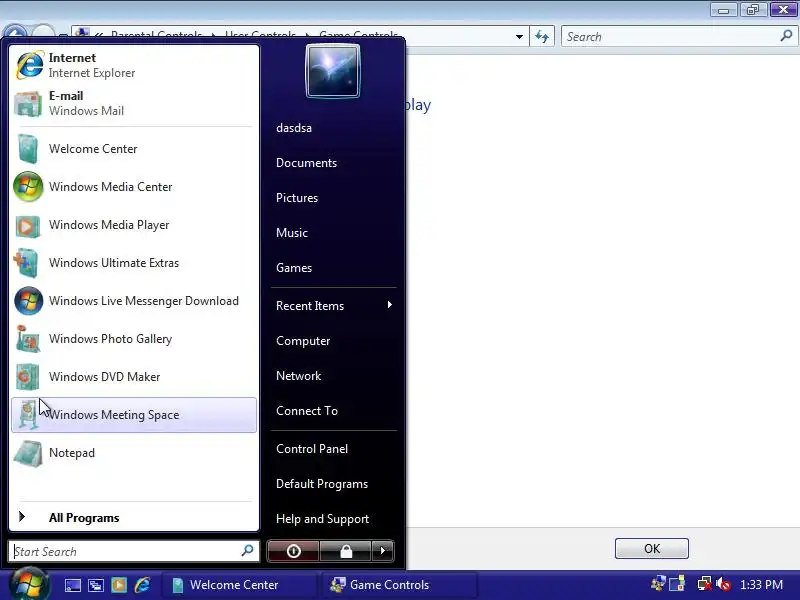Click the muted volume tray icon
The width and height of the screenshot is (800, 600).
click(723, 584)
